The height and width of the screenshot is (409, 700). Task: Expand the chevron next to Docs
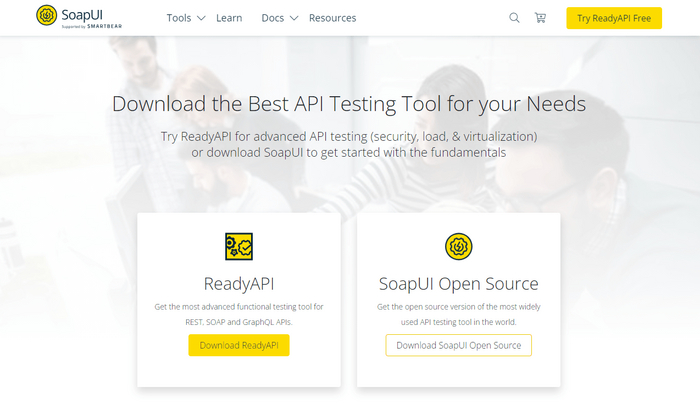(294, 18)
